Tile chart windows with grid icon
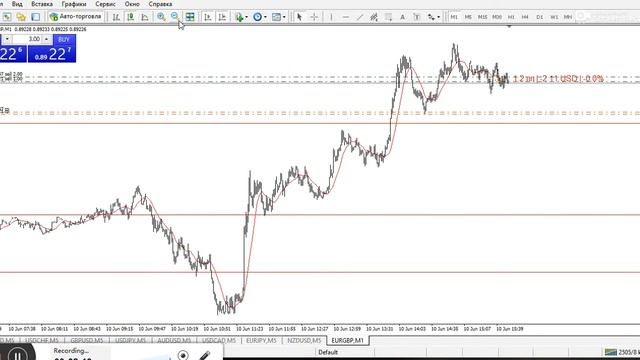This screenshot has width=640, height=360. [190, 17]
